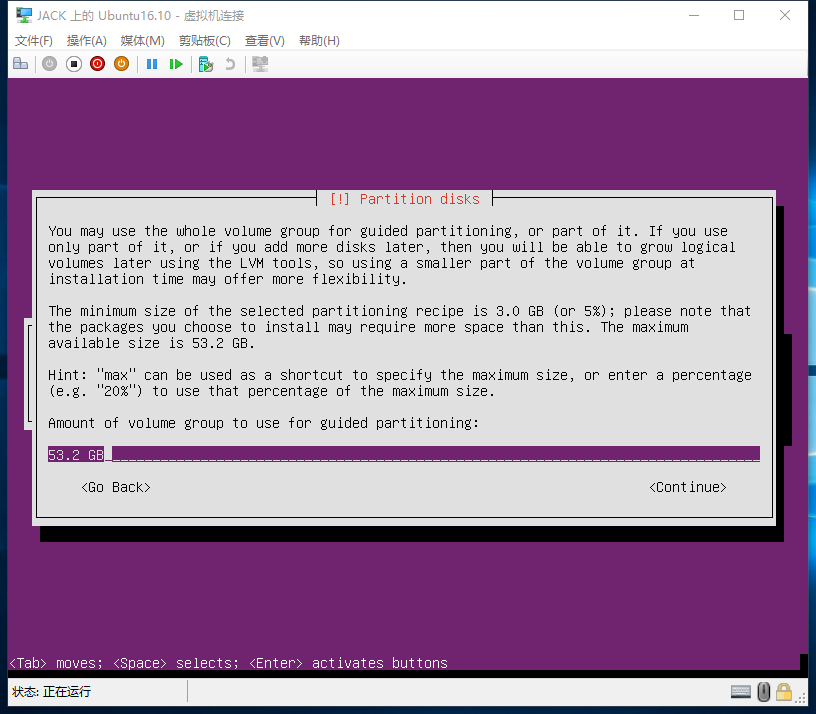Open the 文件(F) menu

34,41
